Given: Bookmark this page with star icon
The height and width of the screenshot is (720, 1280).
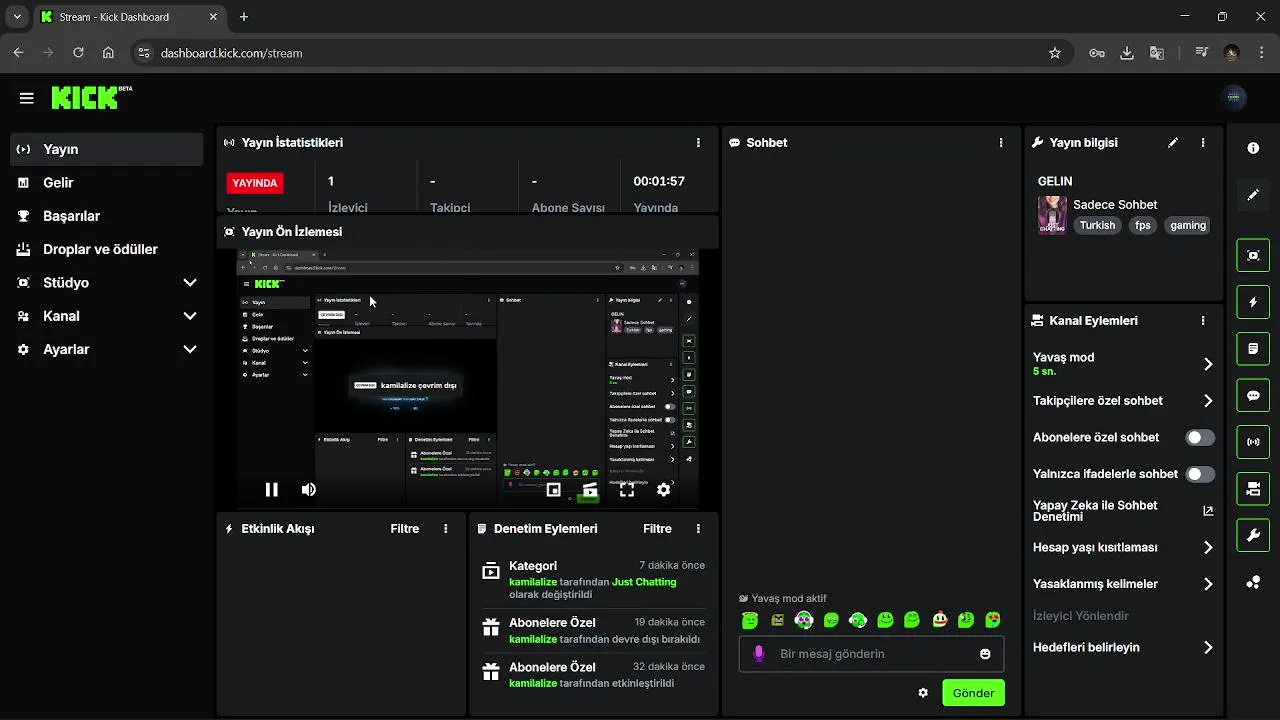Looking at the screenshot, I should [1054, 53].
